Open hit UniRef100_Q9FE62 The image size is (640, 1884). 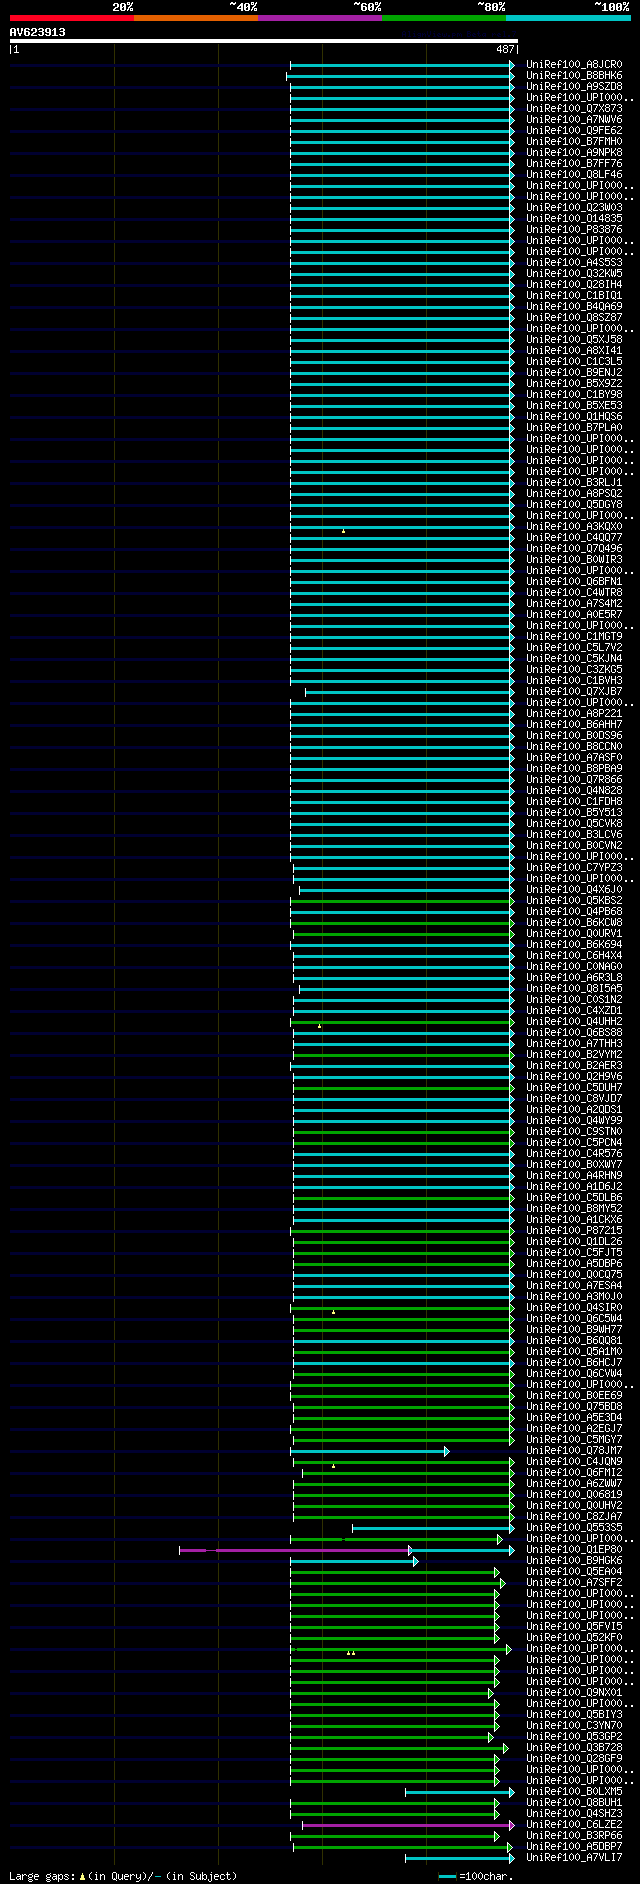coord(574,131)
